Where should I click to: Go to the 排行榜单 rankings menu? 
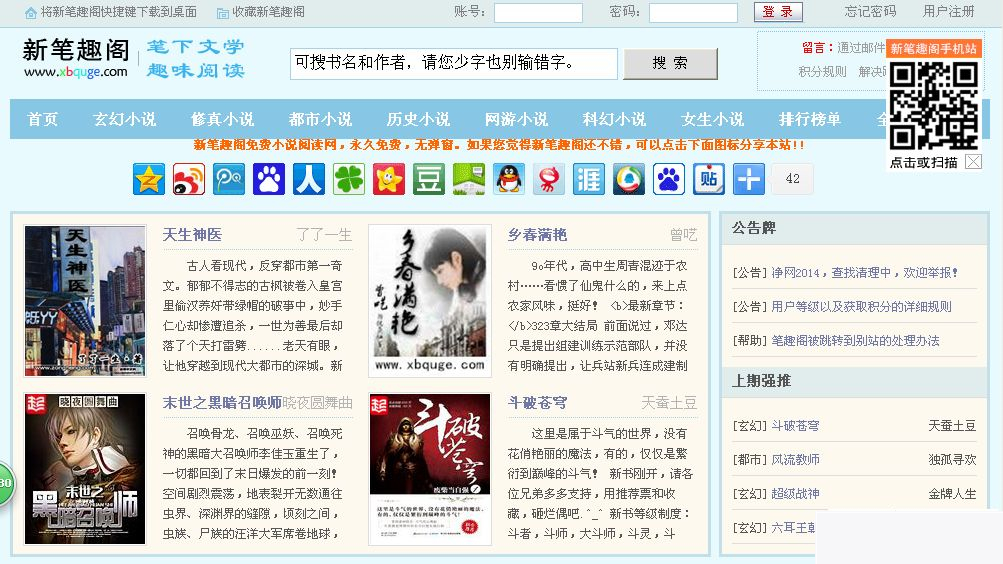[x=810, y=119]
